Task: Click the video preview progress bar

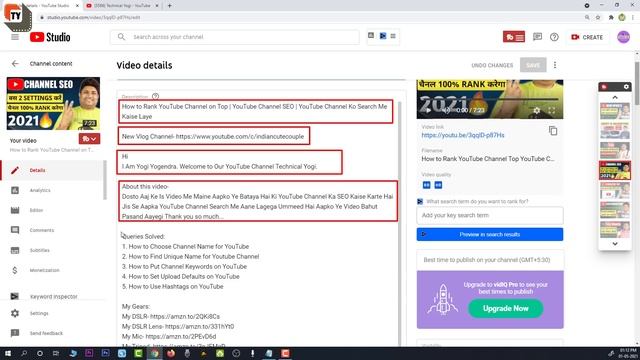Action: coord(490,99)
